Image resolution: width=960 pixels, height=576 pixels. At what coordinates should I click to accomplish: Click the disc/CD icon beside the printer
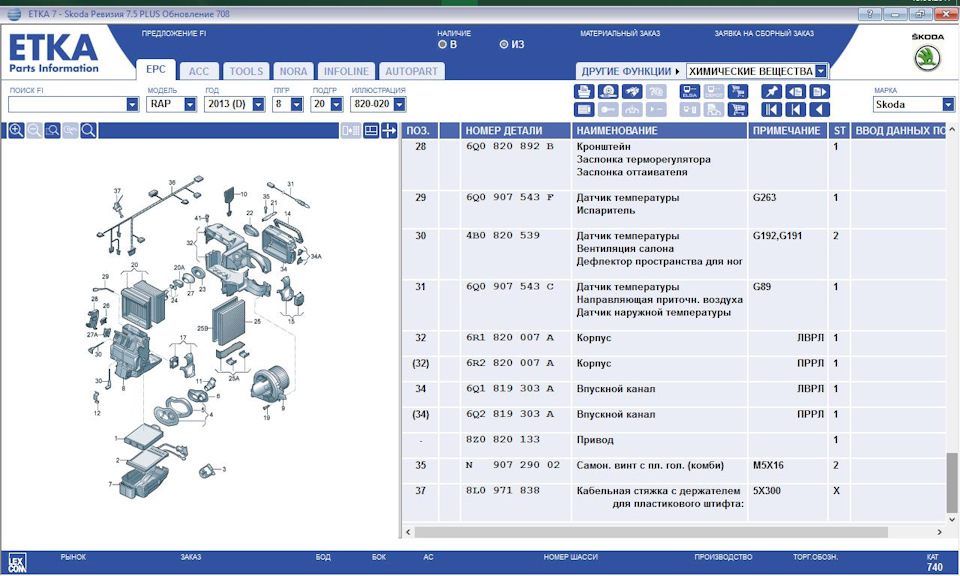[608, 92]
